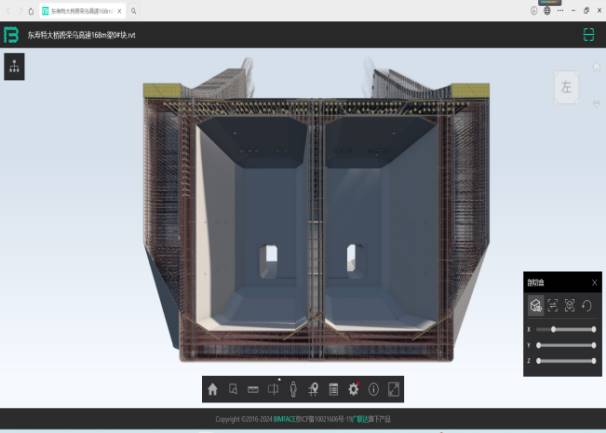Show model info with the info icon
Screen dimensions: 606x433
[x=373, y=389]
